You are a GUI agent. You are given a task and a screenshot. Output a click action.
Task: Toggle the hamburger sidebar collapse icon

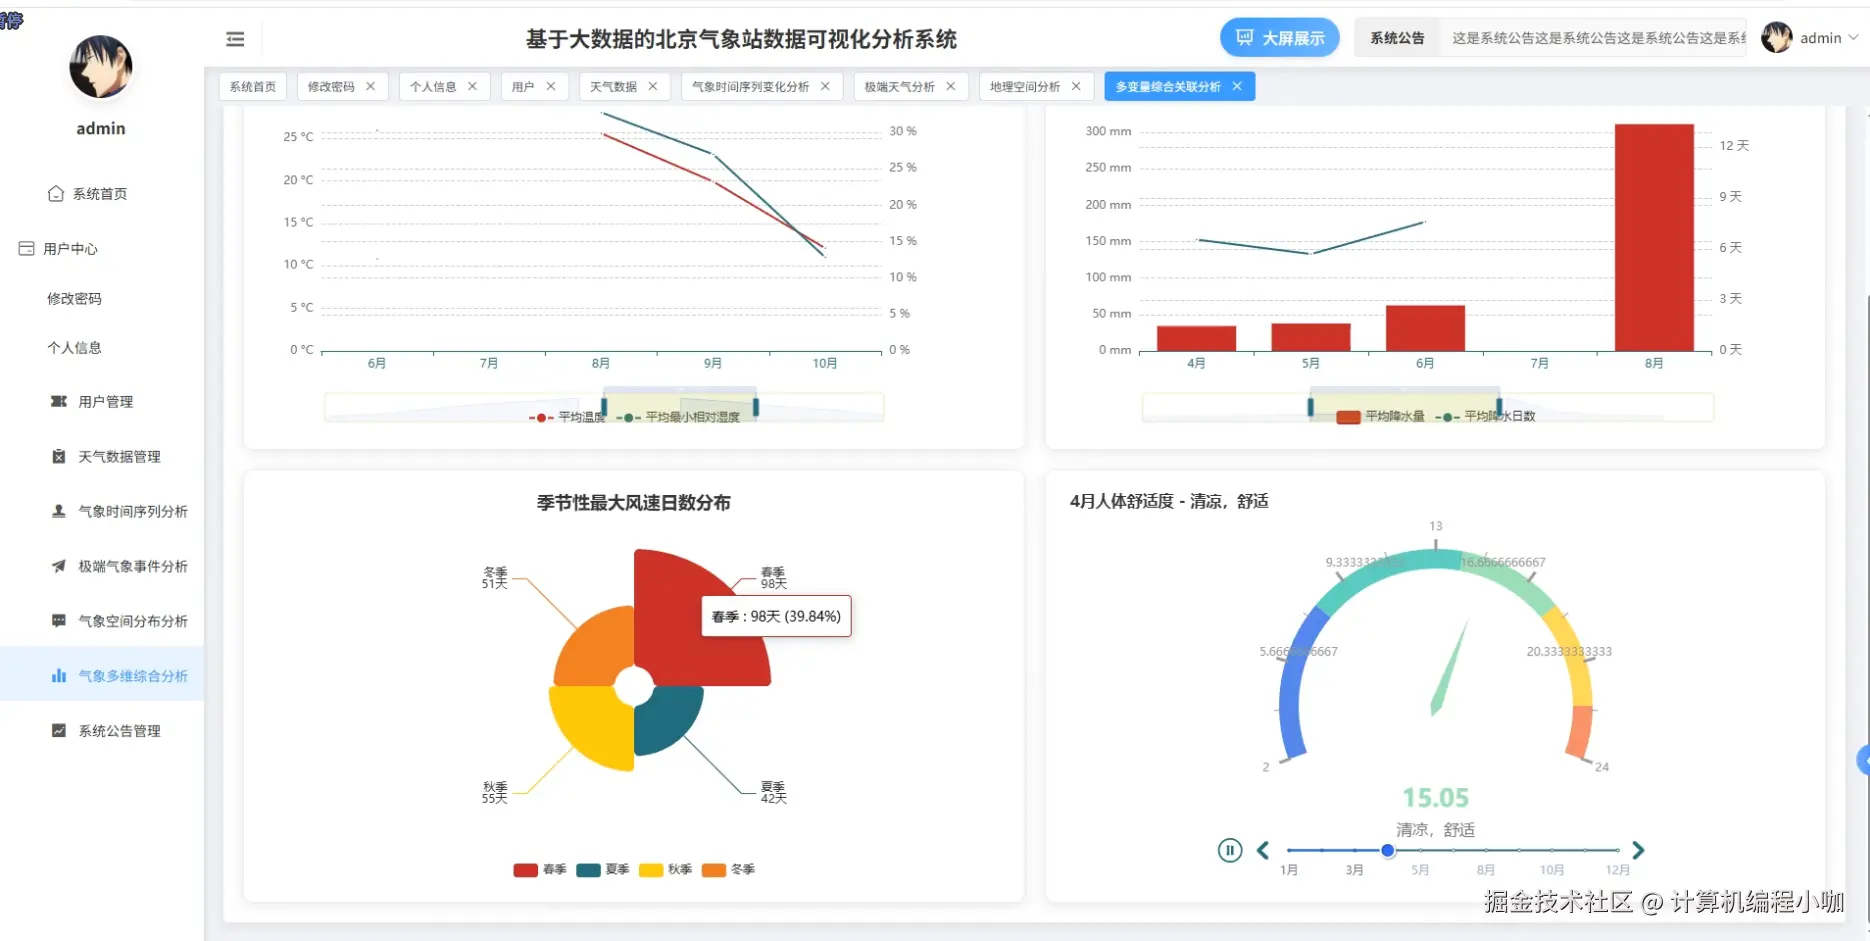point(235,39)
